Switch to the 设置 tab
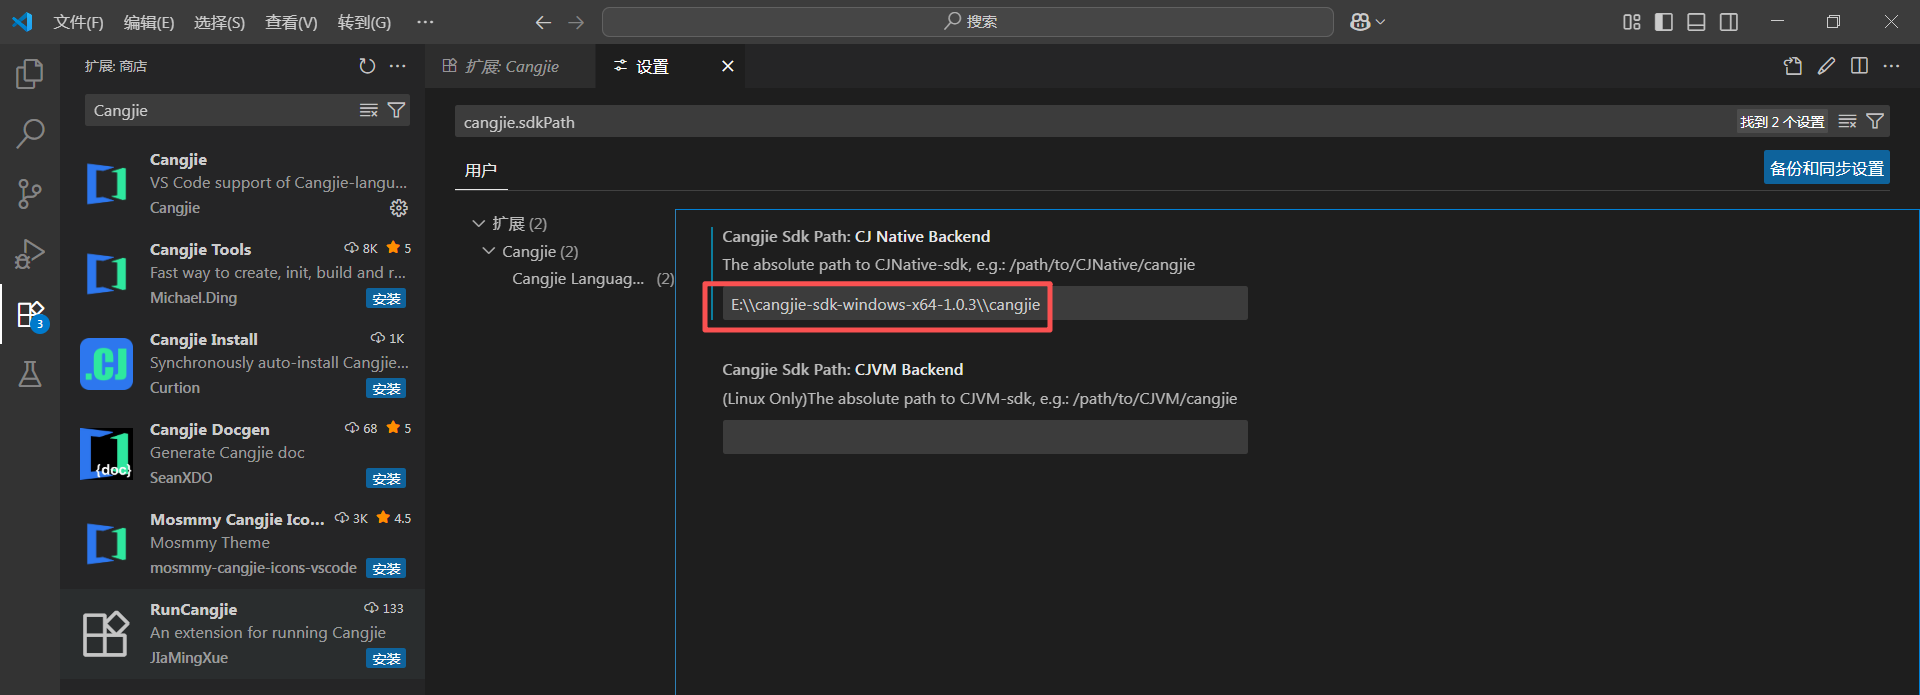1920x695 pixels. coord(672,66)
